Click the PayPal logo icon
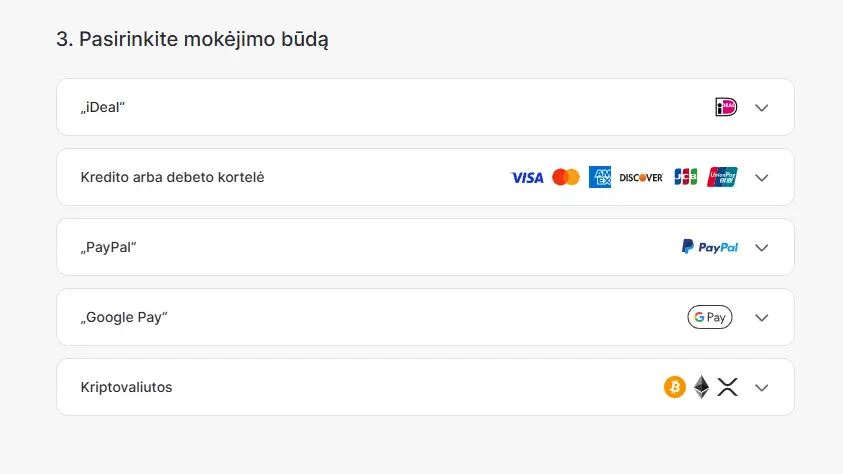This screenshot has height=474, width=843. pyautogui.click(x=710, y=247)
